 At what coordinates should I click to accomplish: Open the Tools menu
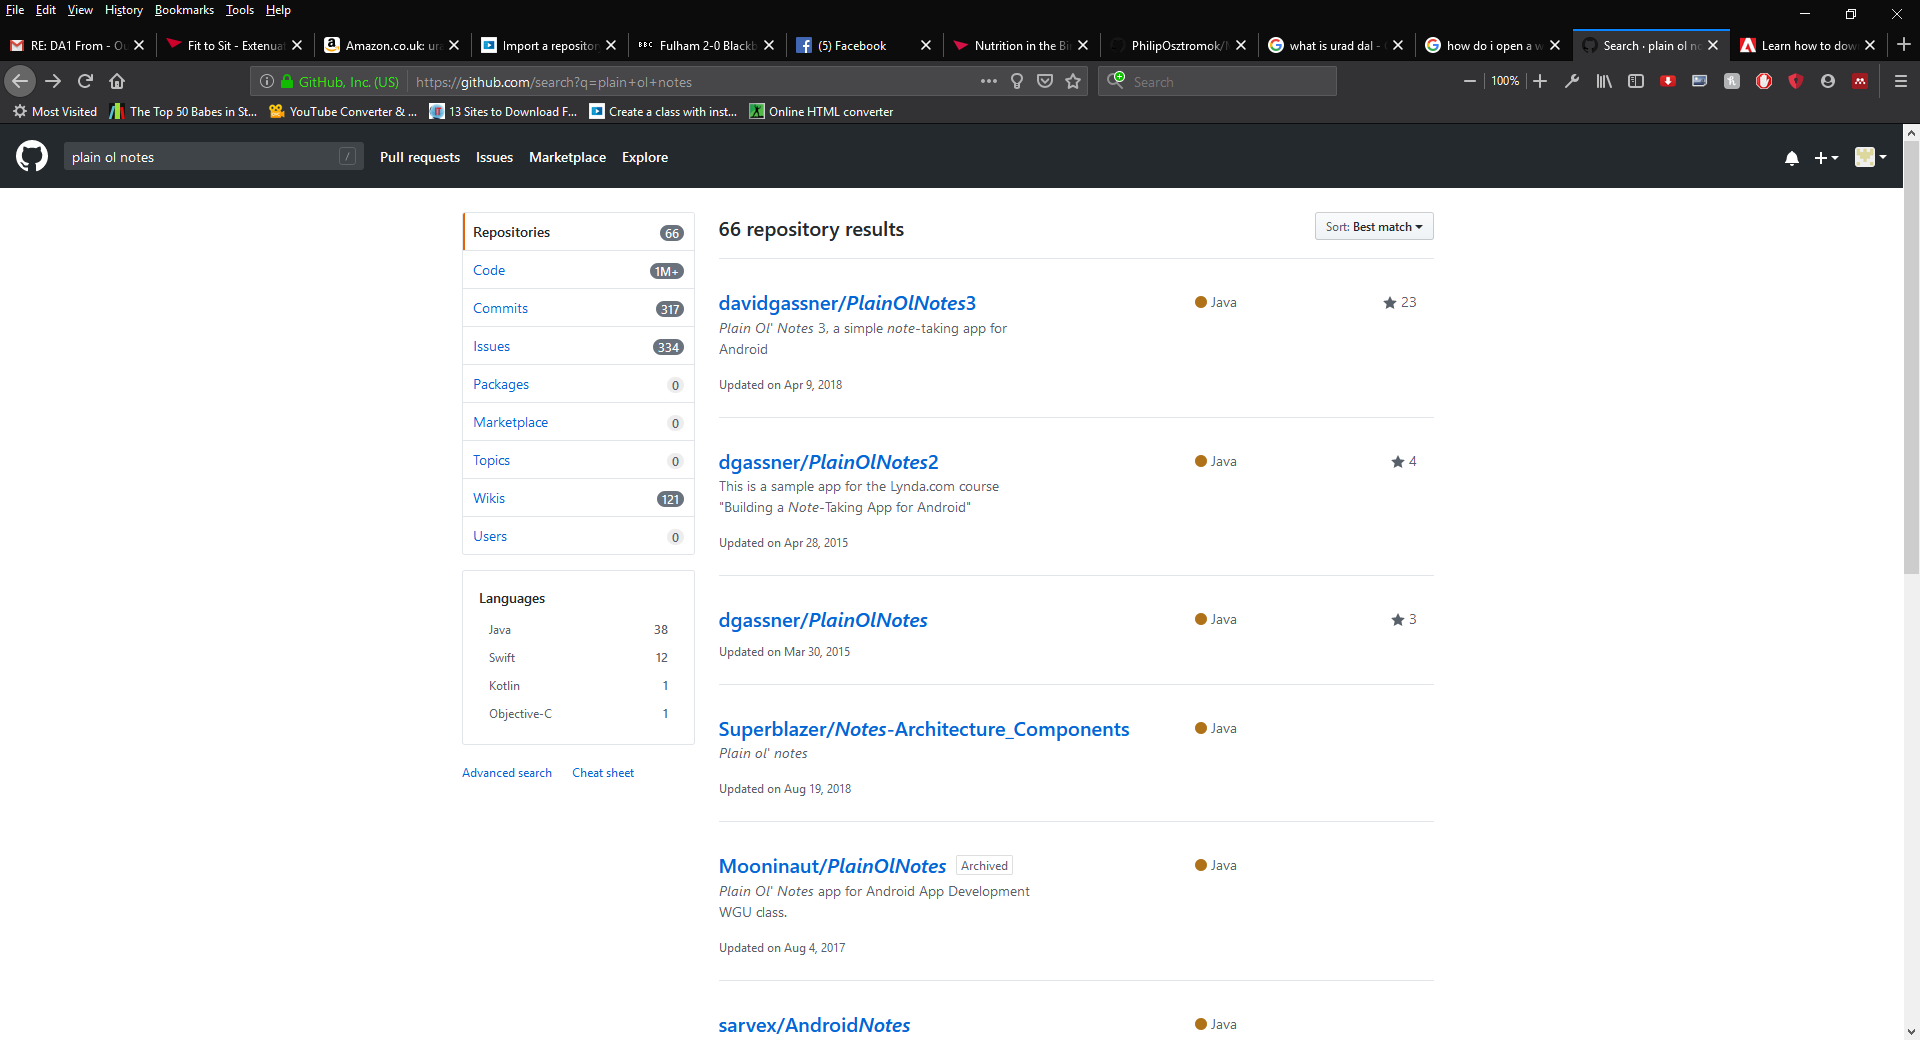pyautogui.click(x=240, y=10)
